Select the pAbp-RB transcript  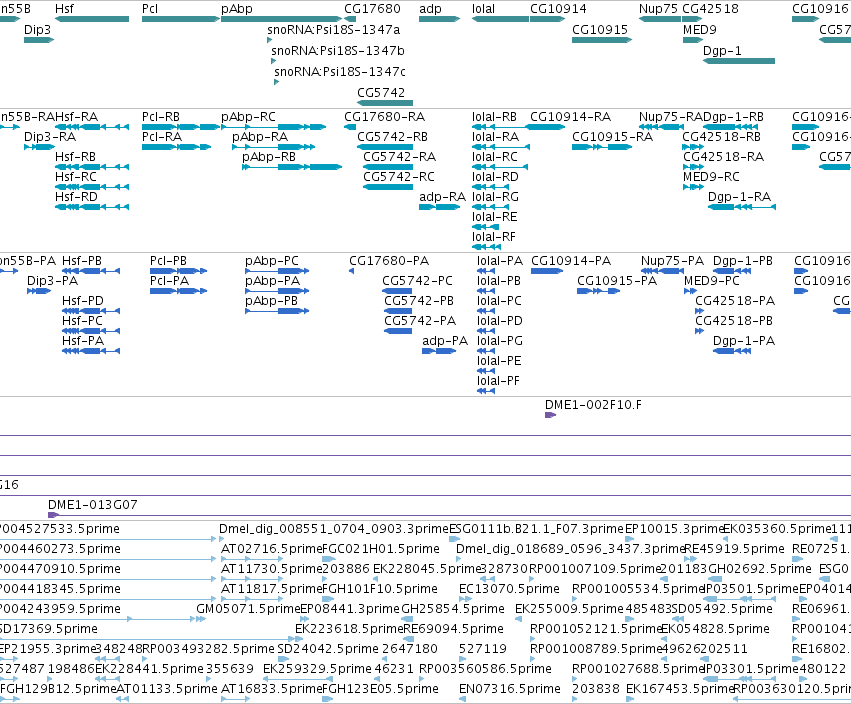coord(292,167)
